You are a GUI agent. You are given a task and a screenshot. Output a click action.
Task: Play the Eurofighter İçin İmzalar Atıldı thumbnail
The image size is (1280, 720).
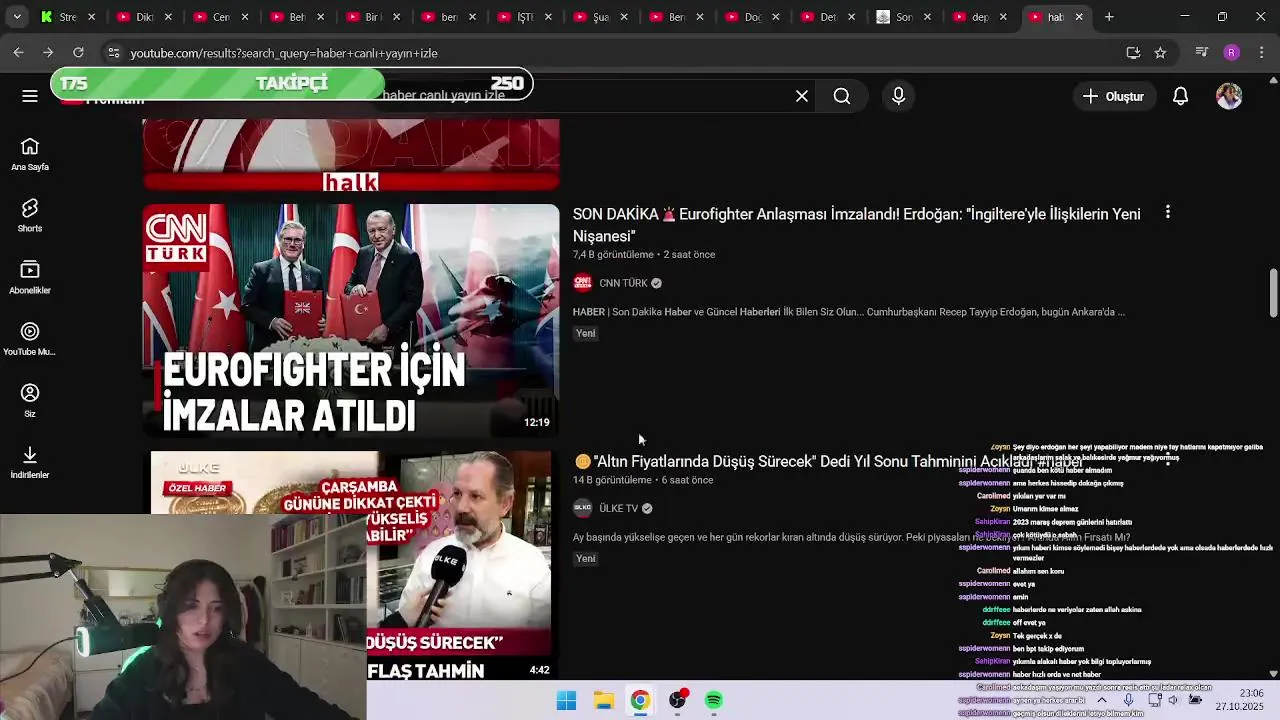click(x=351, y=320)
